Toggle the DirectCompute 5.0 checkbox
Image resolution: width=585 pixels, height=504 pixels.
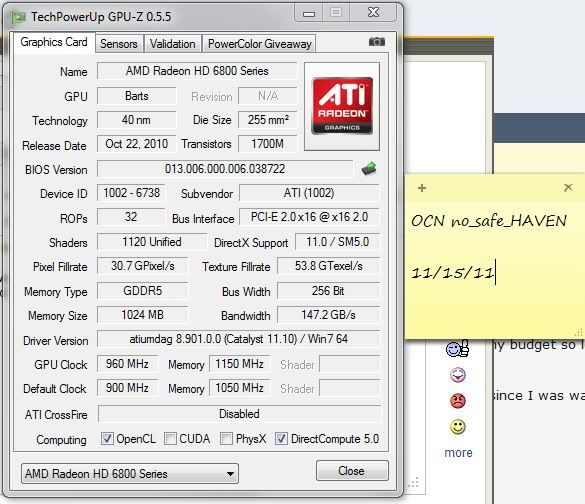pos(281,438)
